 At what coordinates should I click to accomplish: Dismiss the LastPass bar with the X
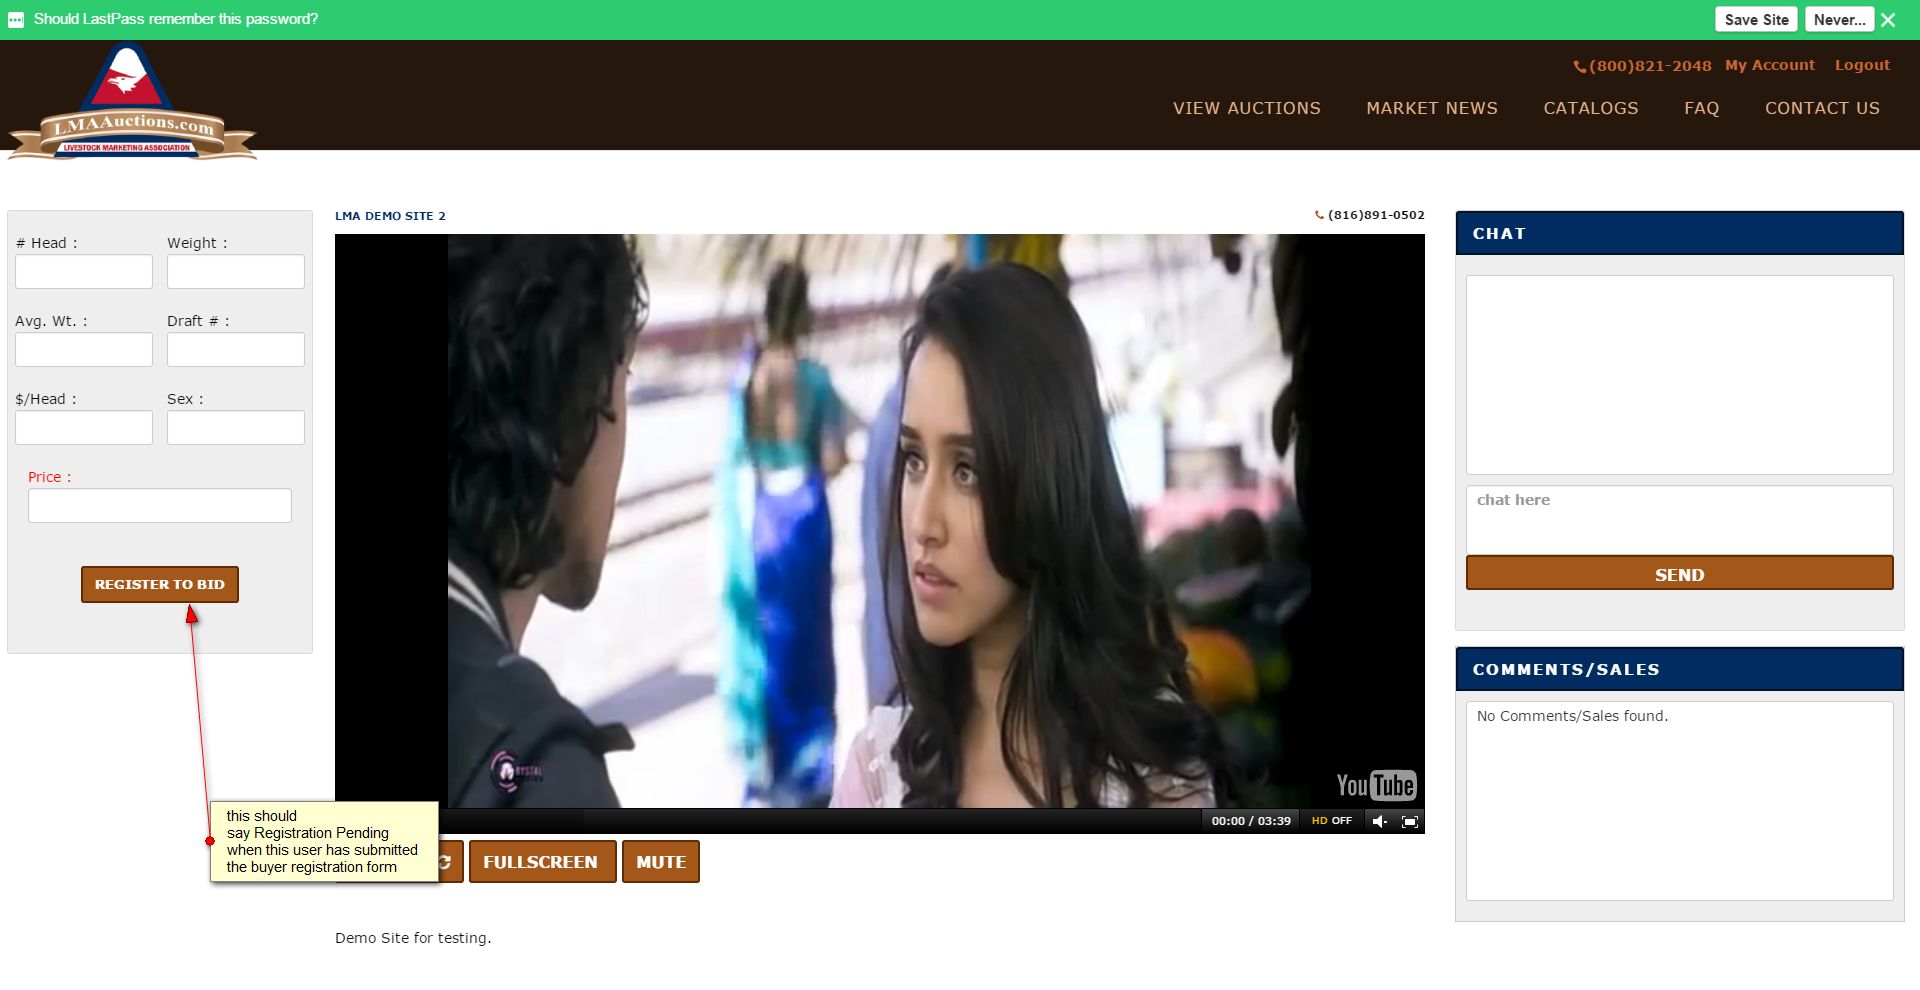[x=1888, y=20]
